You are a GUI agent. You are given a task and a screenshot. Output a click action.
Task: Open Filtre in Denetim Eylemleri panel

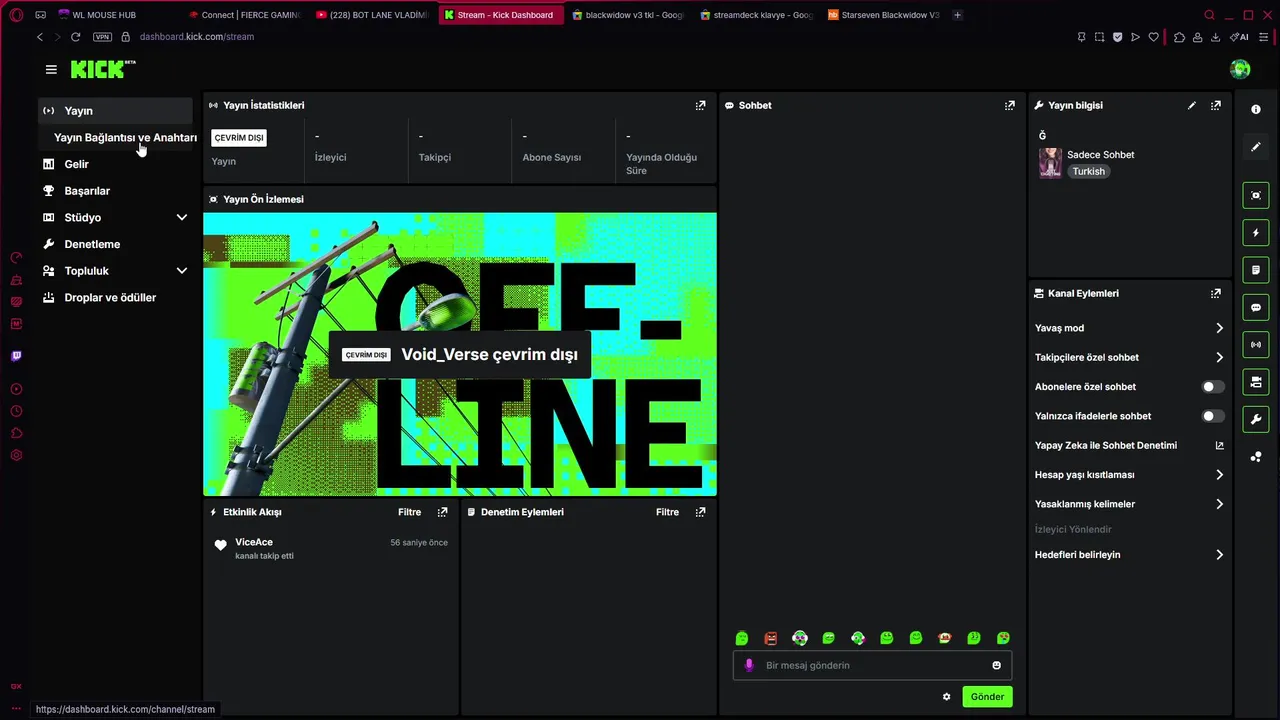pyautogui.click(x=667, y=512)
